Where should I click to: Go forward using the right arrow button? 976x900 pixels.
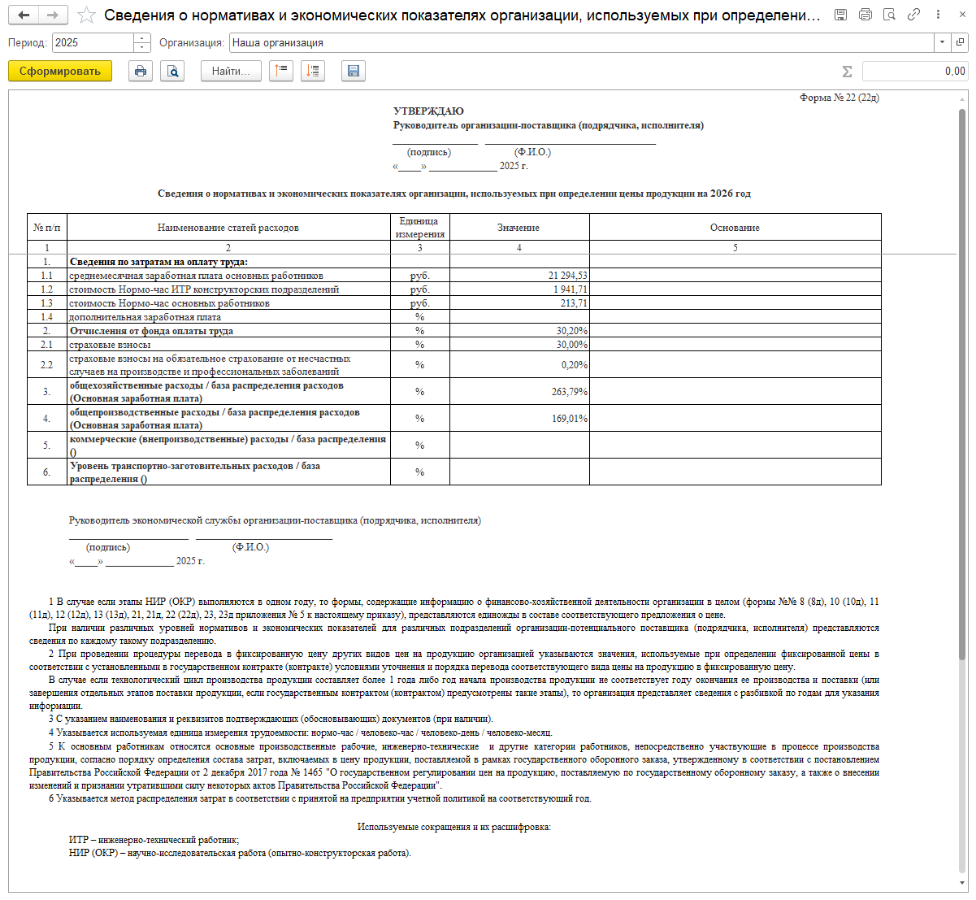[53, 15]
